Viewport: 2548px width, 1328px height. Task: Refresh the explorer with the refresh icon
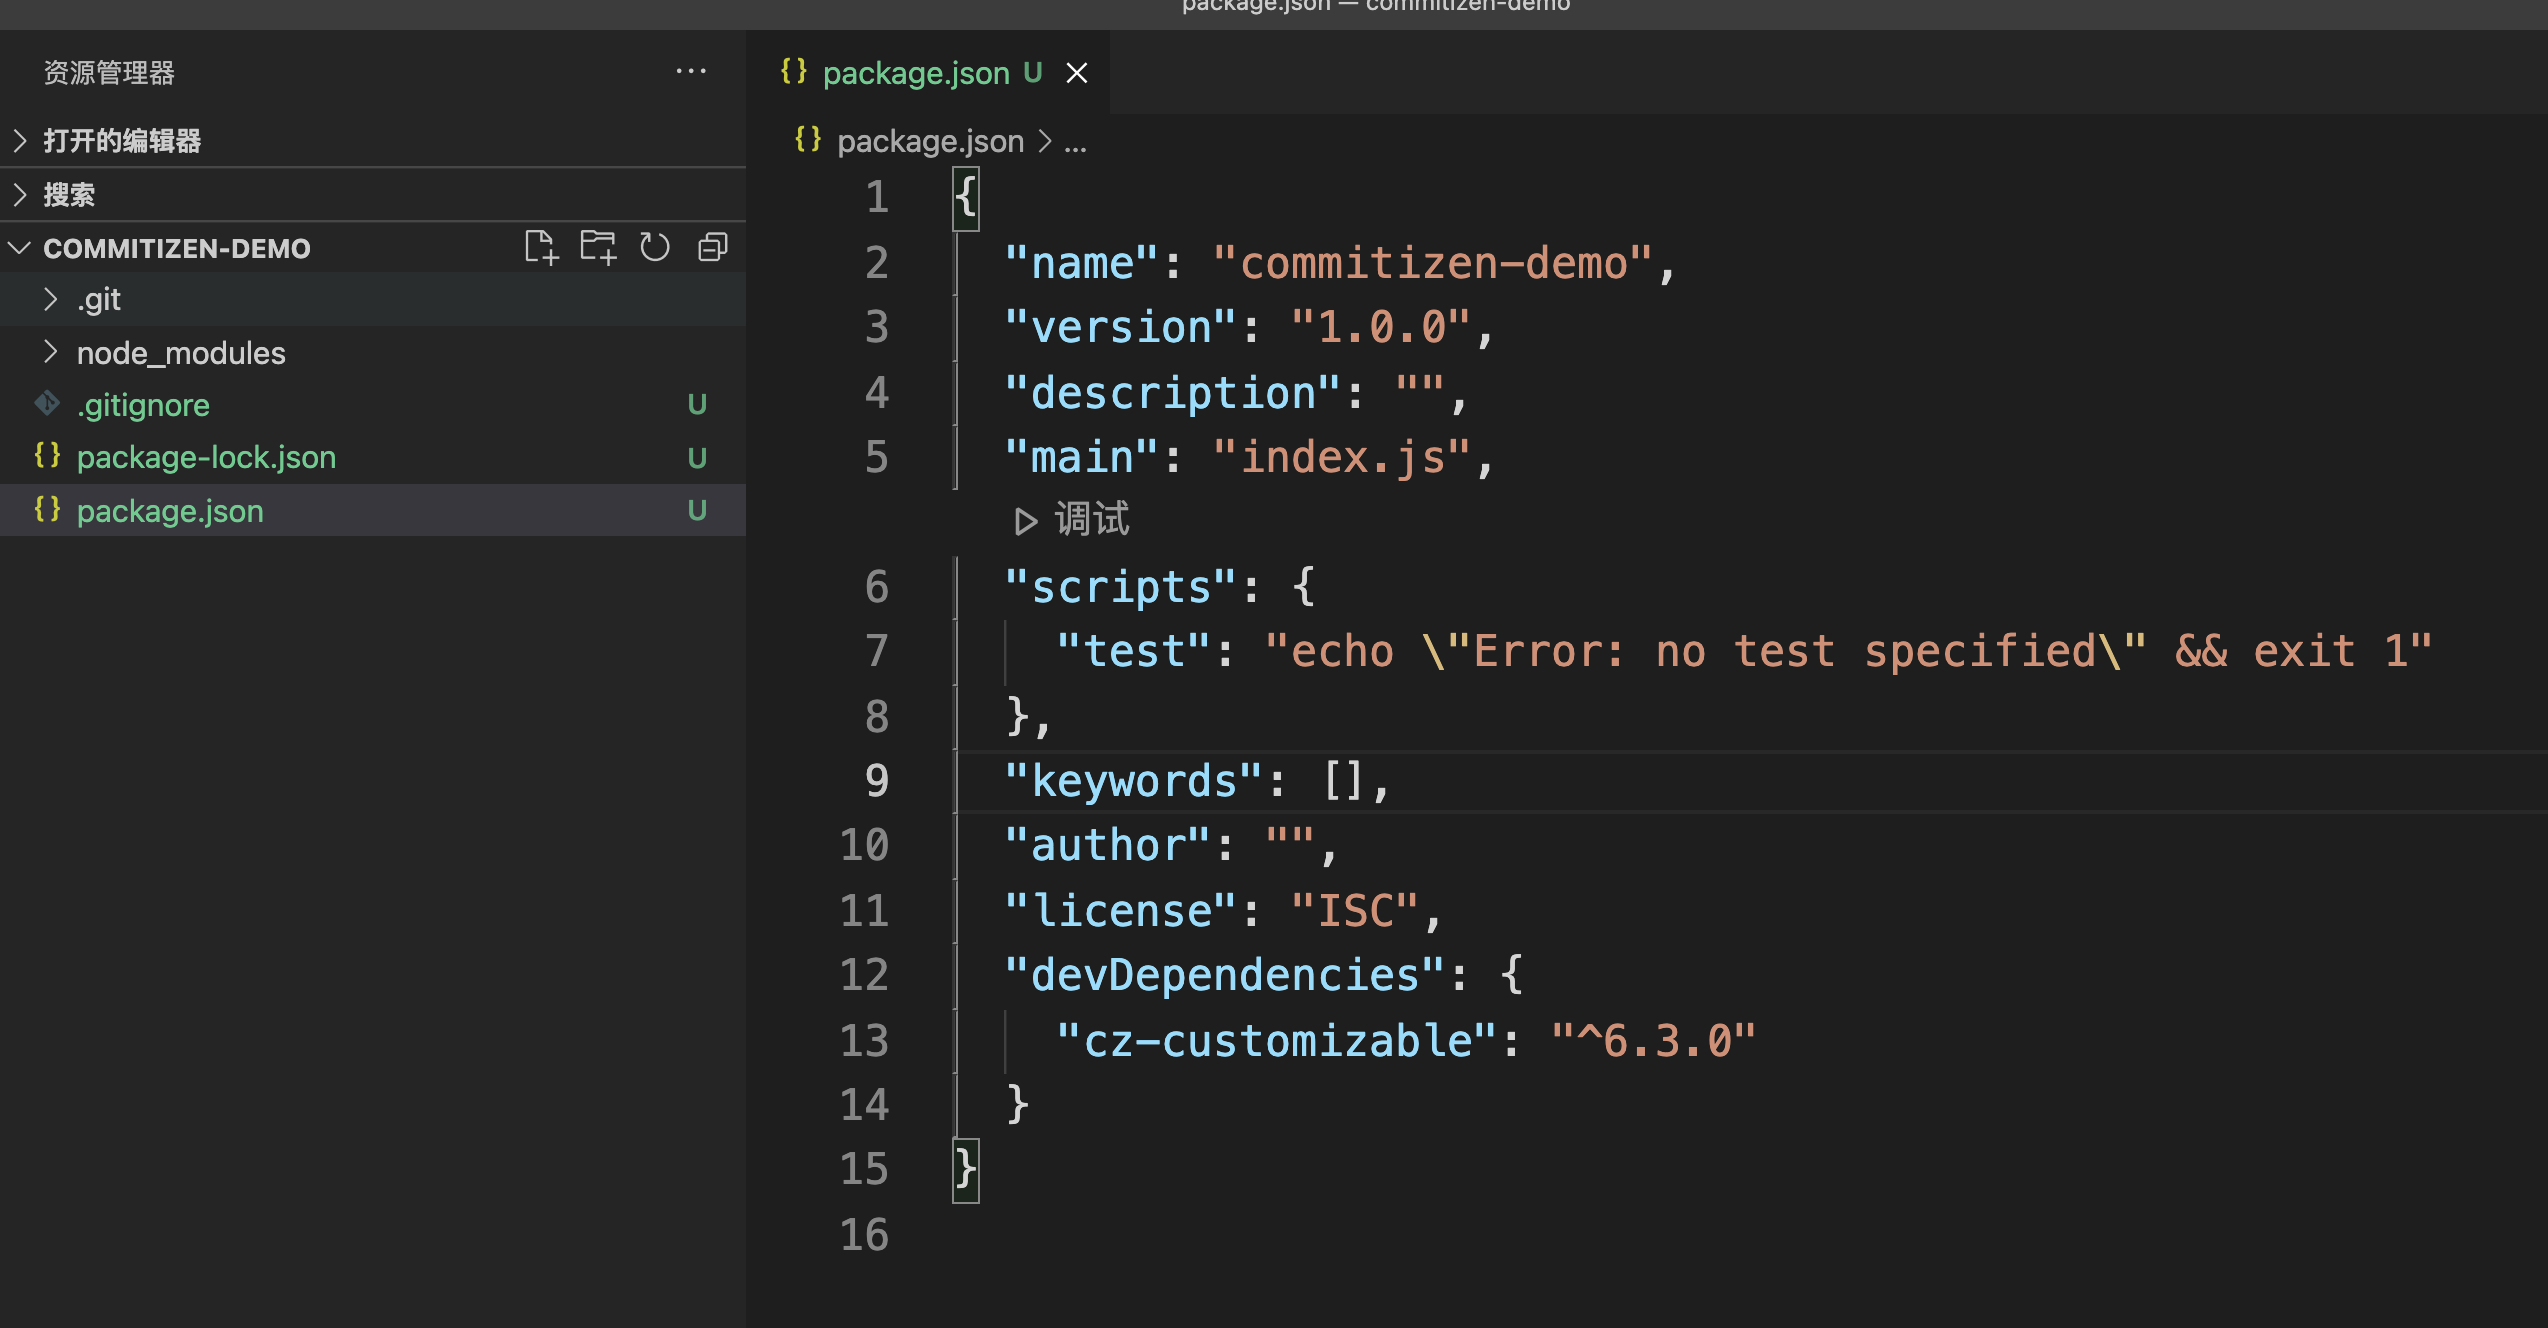pyautogui.click(x=655, y=247)
